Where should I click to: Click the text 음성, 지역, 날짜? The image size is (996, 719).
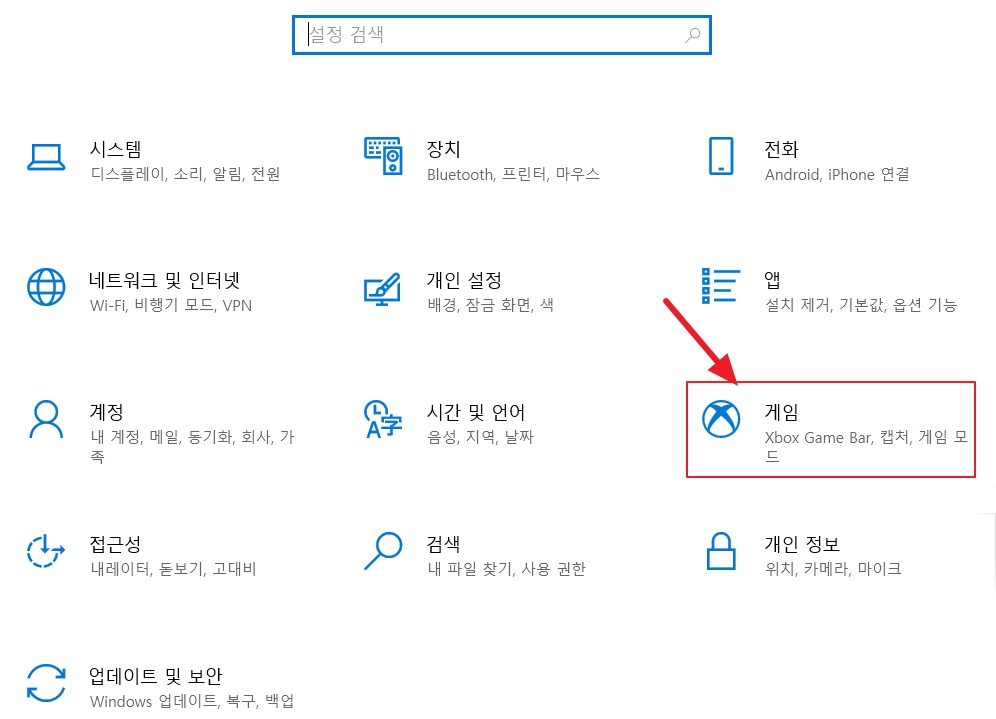[481, 437]
